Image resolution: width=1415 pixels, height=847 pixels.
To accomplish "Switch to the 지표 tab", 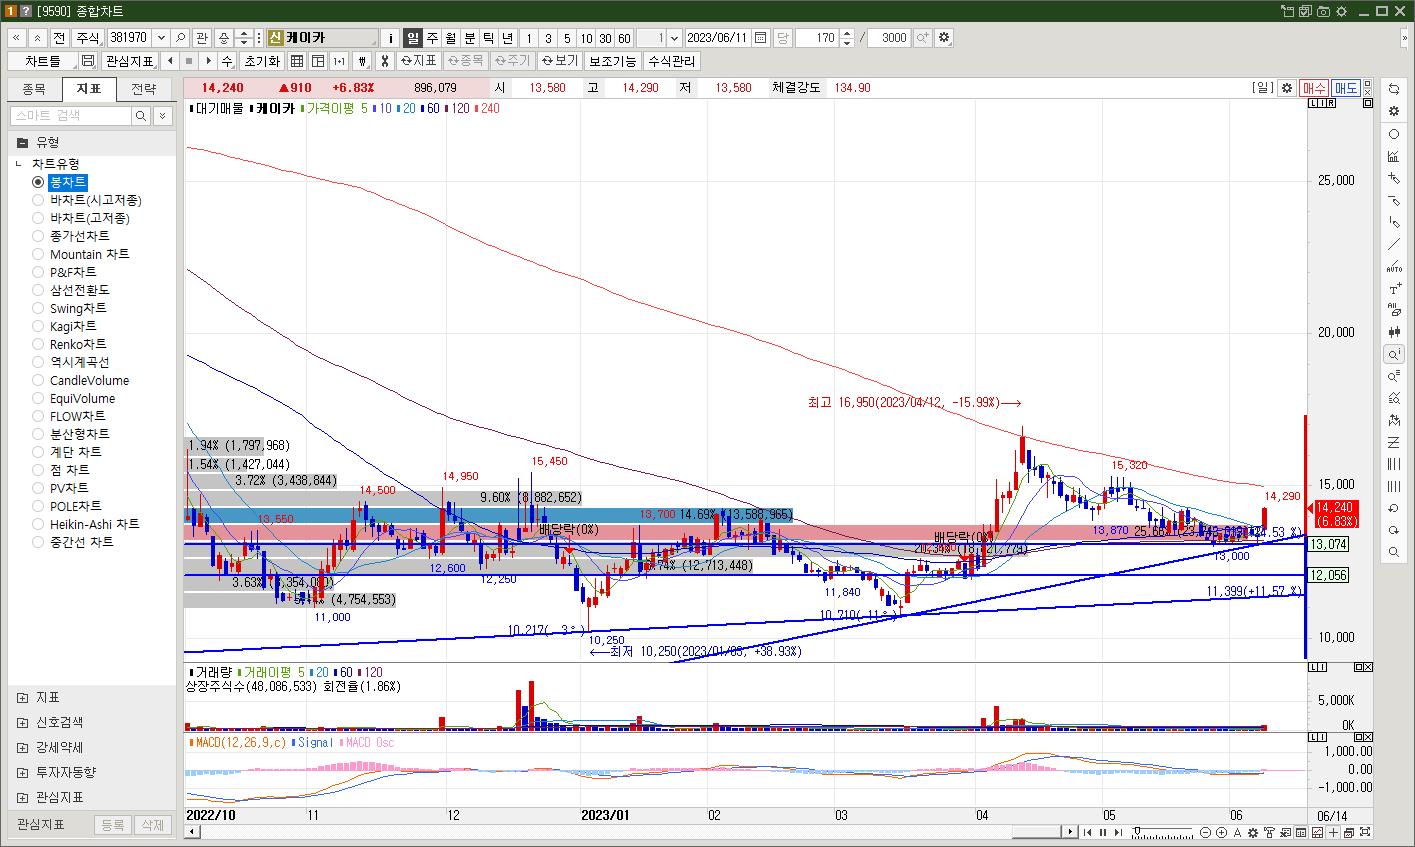I will 89,89.
